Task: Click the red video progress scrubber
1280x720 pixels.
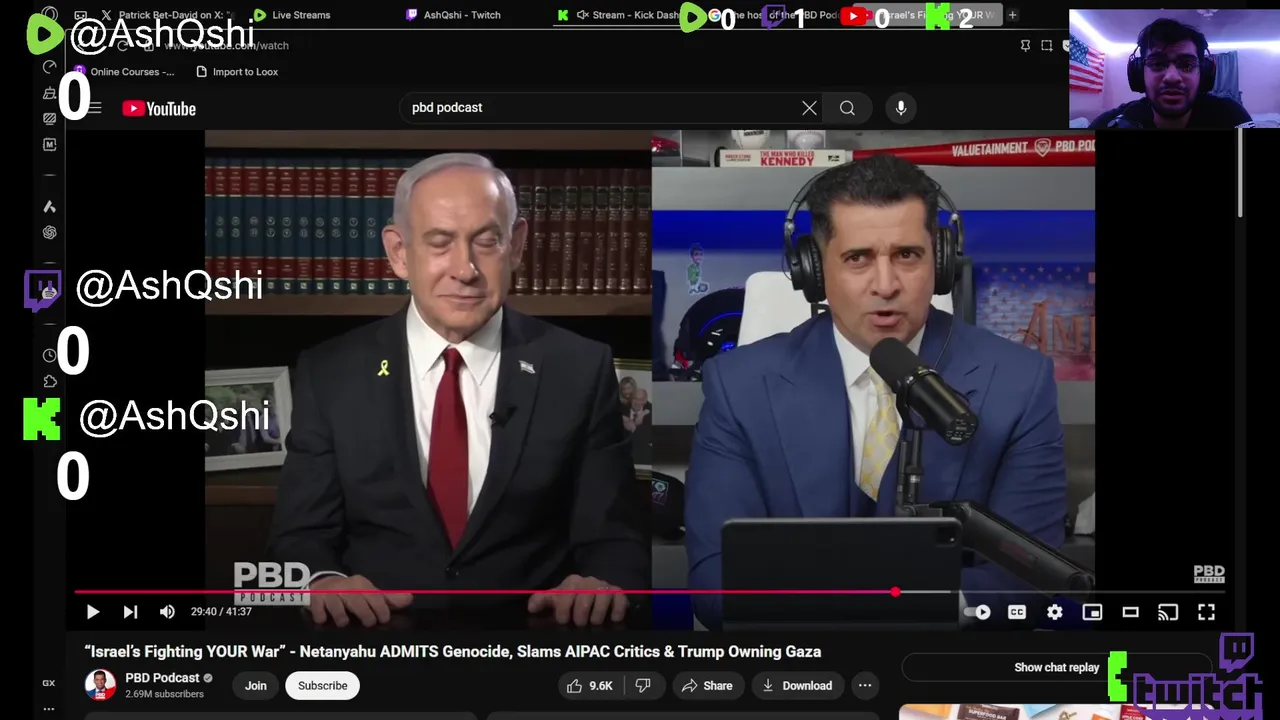Action: coord(895,592)
